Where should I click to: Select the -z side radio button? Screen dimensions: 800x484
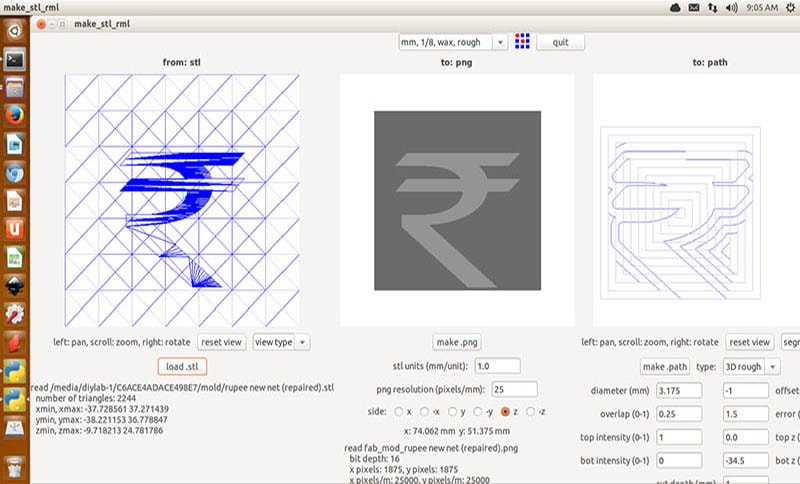tap(531, 412)
